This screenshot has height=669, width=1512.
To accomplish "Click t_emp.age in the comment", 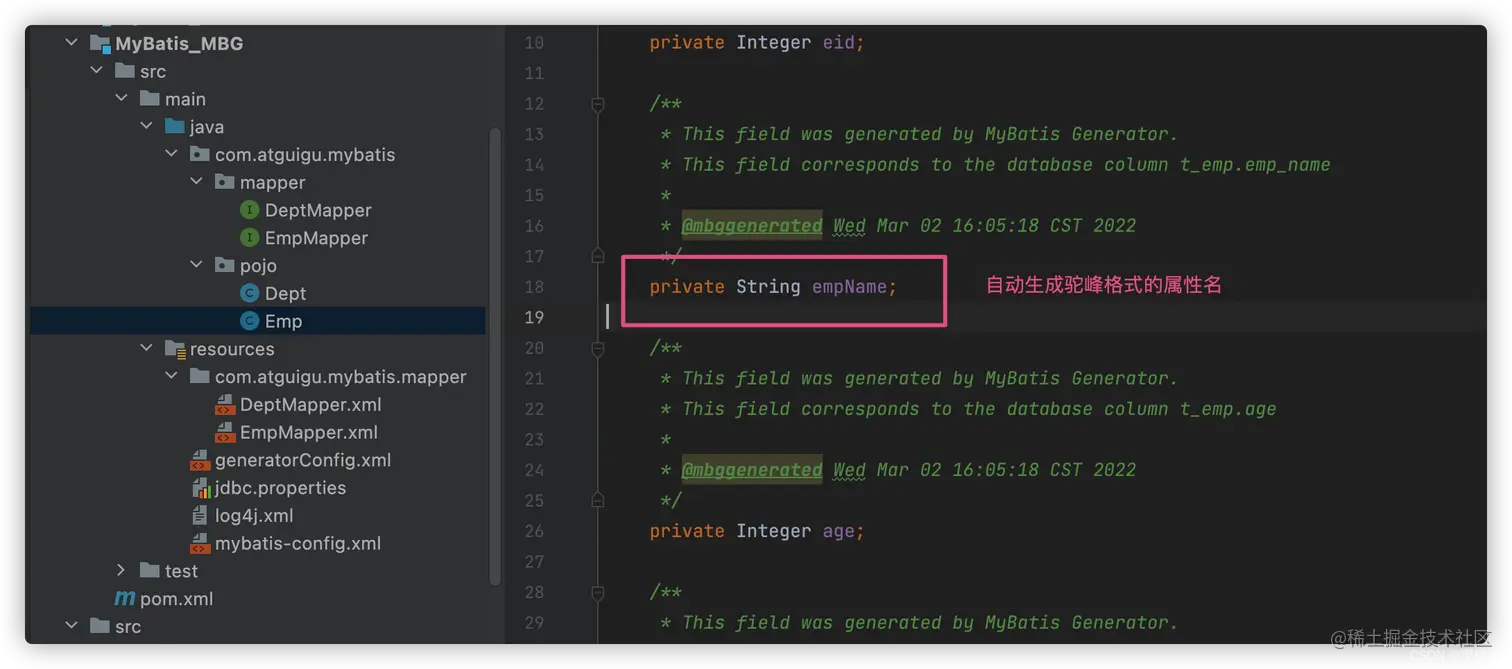I will (1228, 409).
